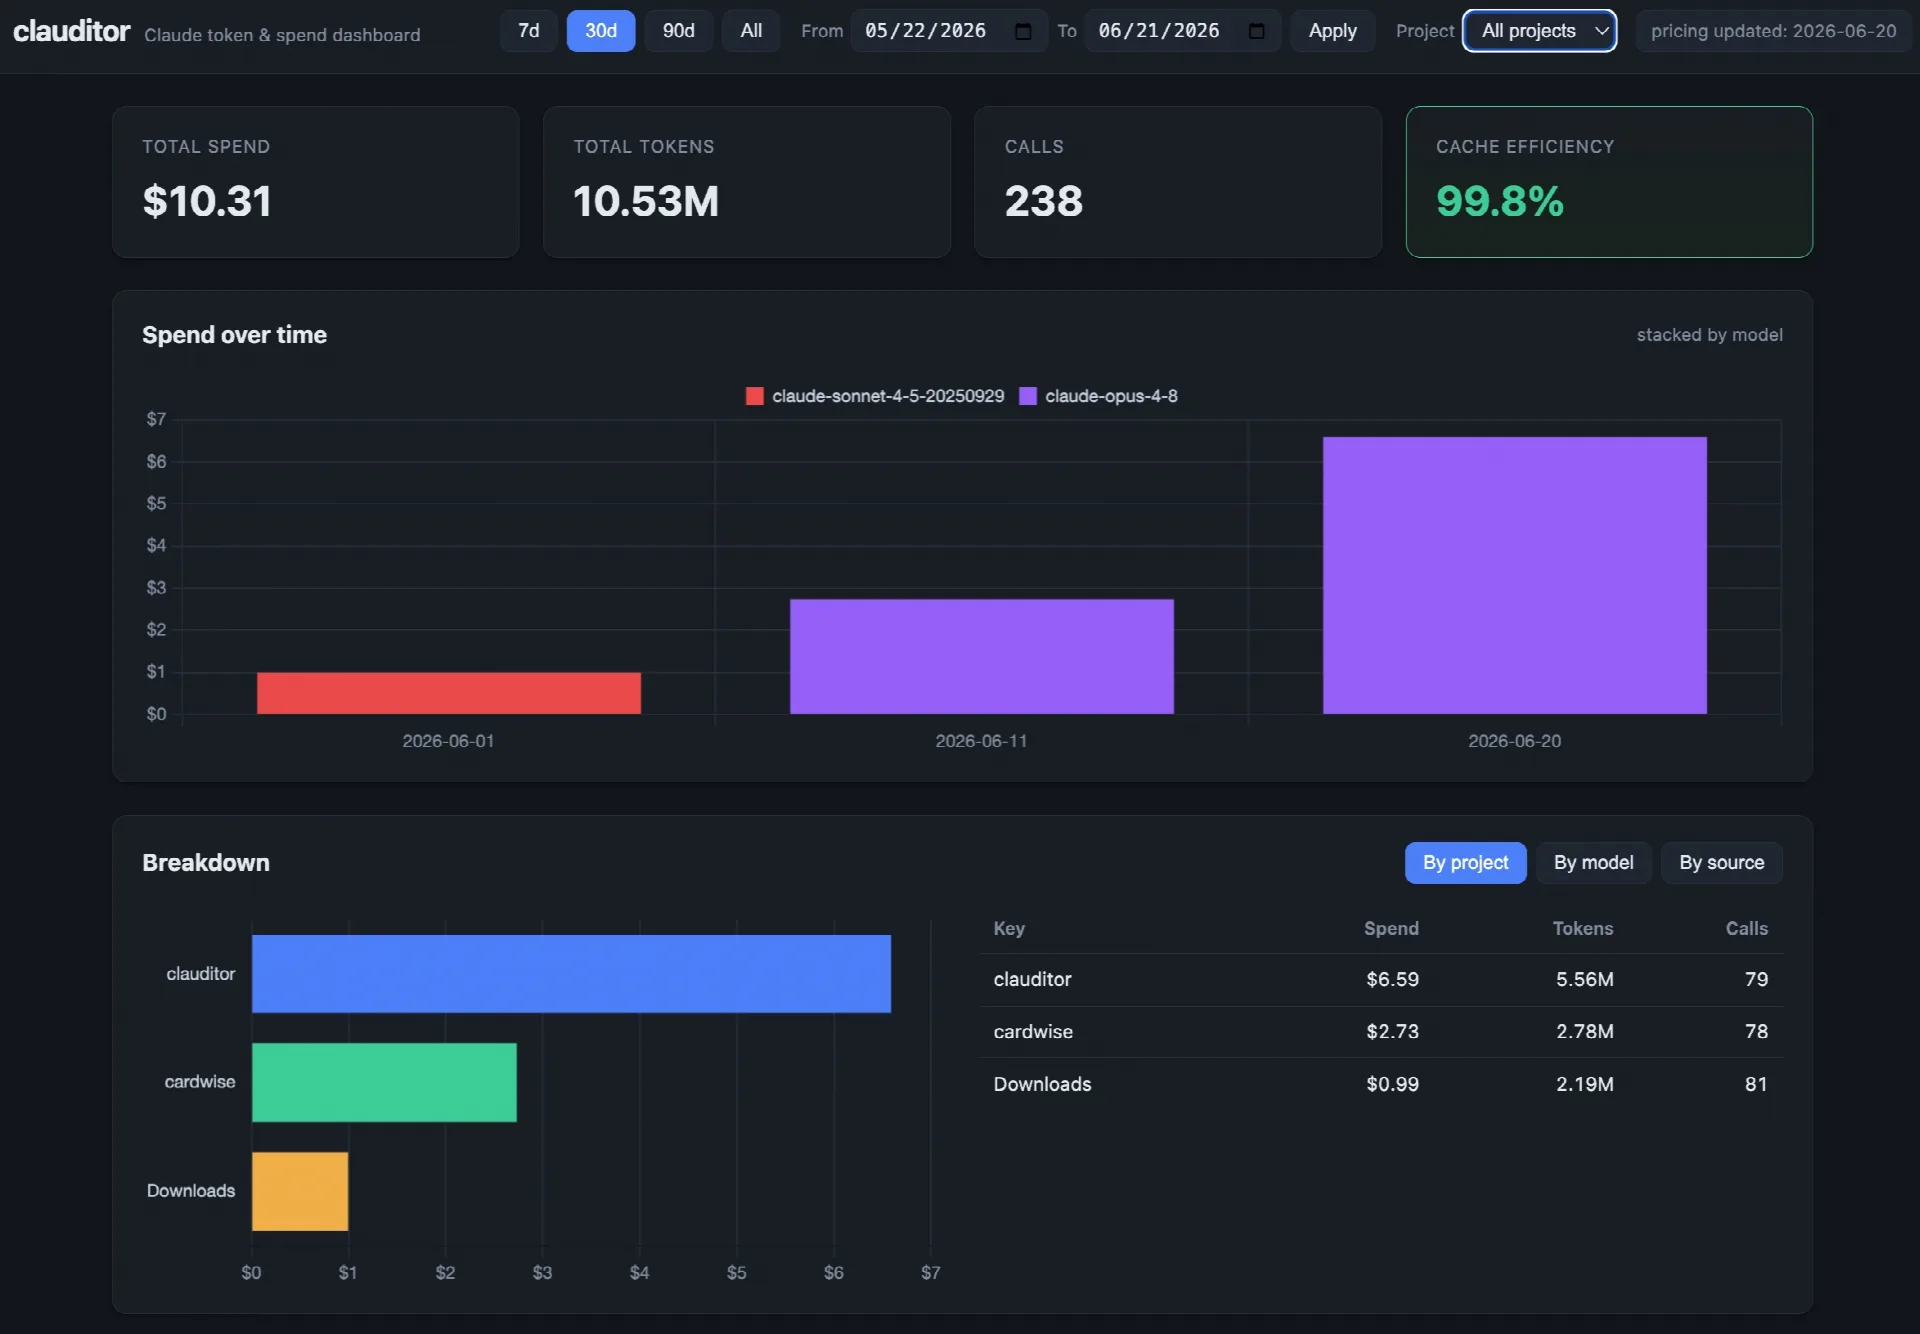Open the To date calendar picker icon
Screen dimensions: 1920x1334
pos(1257,31)
